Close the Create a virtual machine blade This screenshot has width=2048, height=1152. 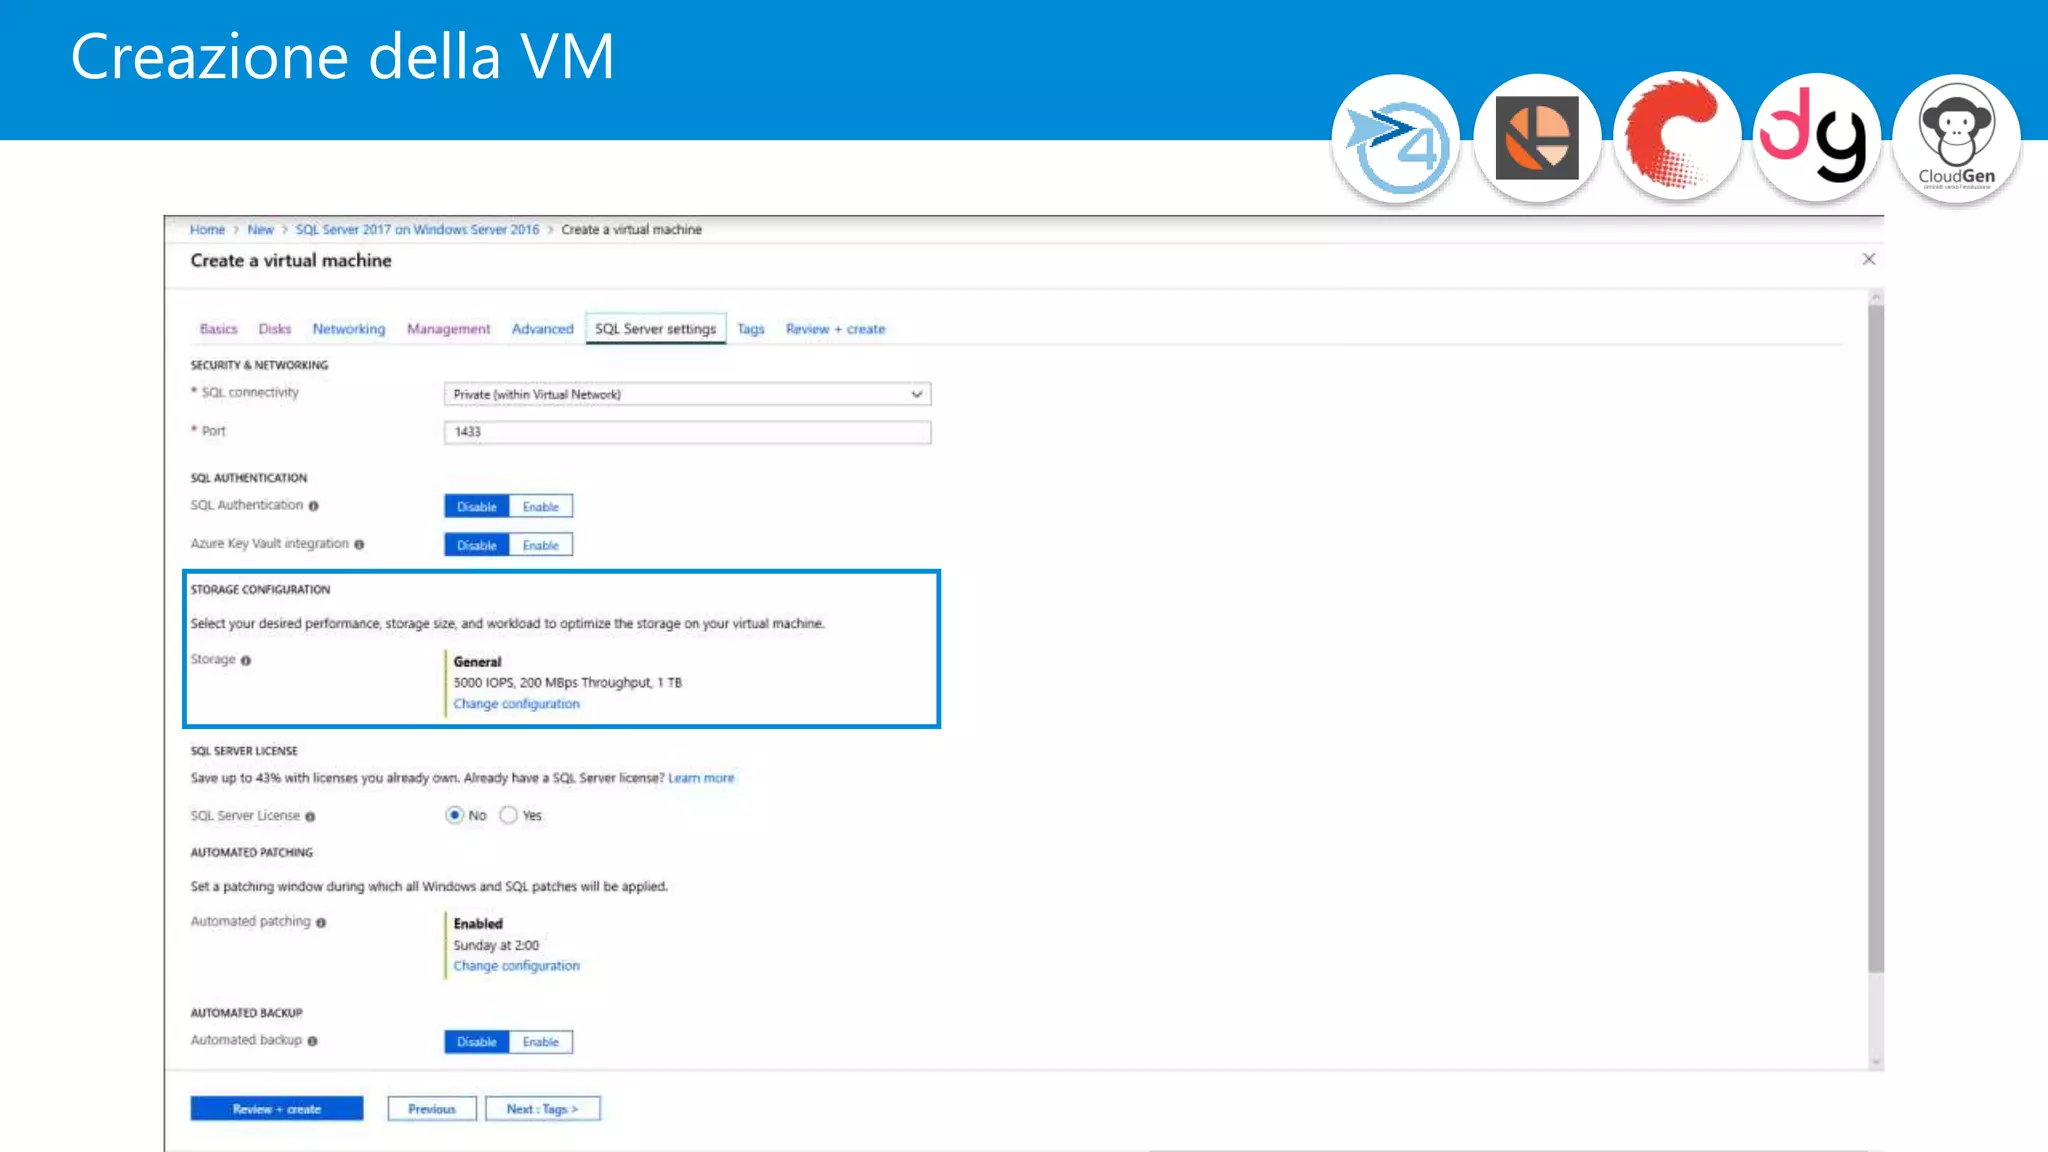tap(1868, 260)
